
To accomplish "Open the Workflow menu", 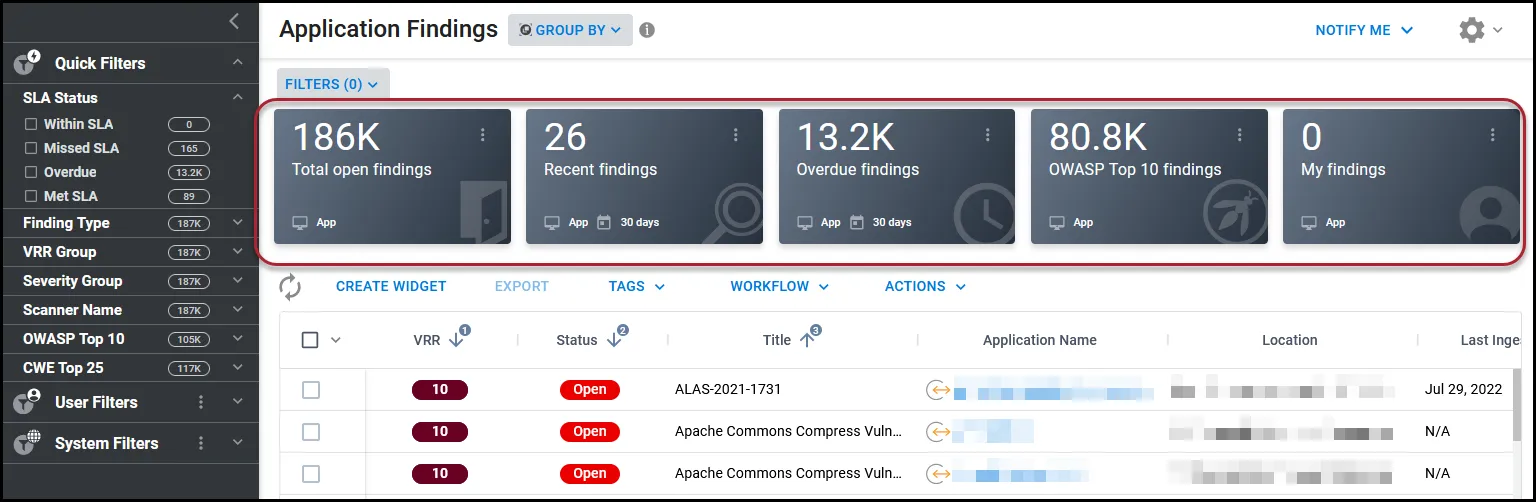I will click(779, 286).
